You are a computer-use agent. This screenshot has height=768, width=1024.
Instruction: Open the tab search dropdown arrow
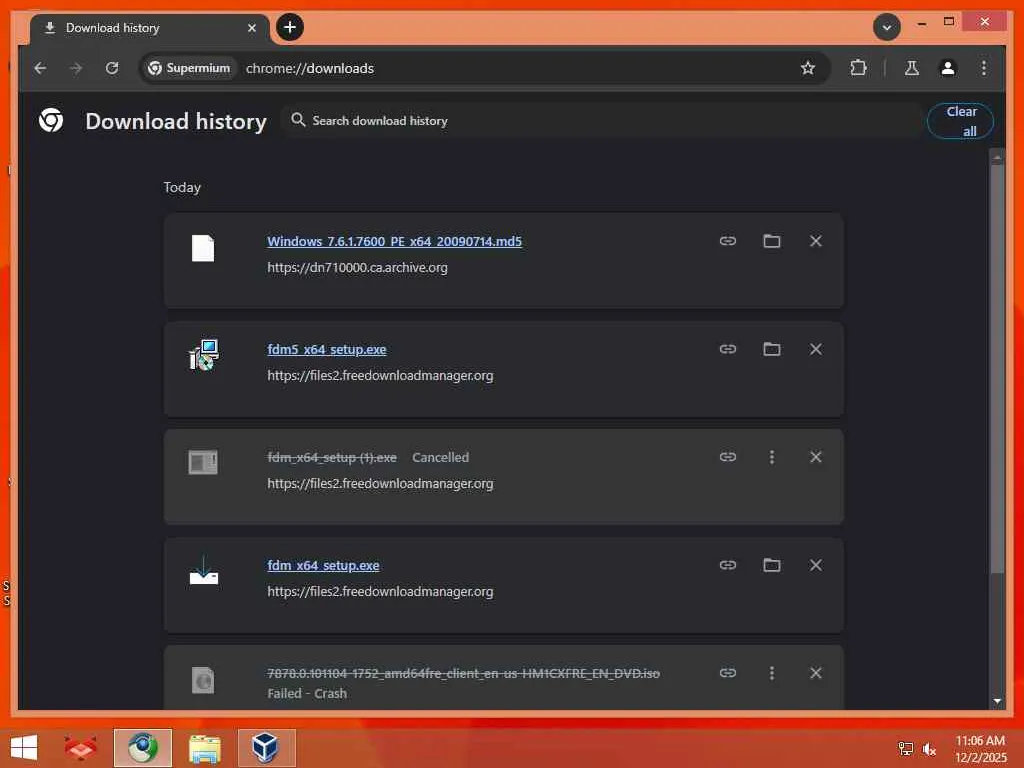(x=886, y=27)
